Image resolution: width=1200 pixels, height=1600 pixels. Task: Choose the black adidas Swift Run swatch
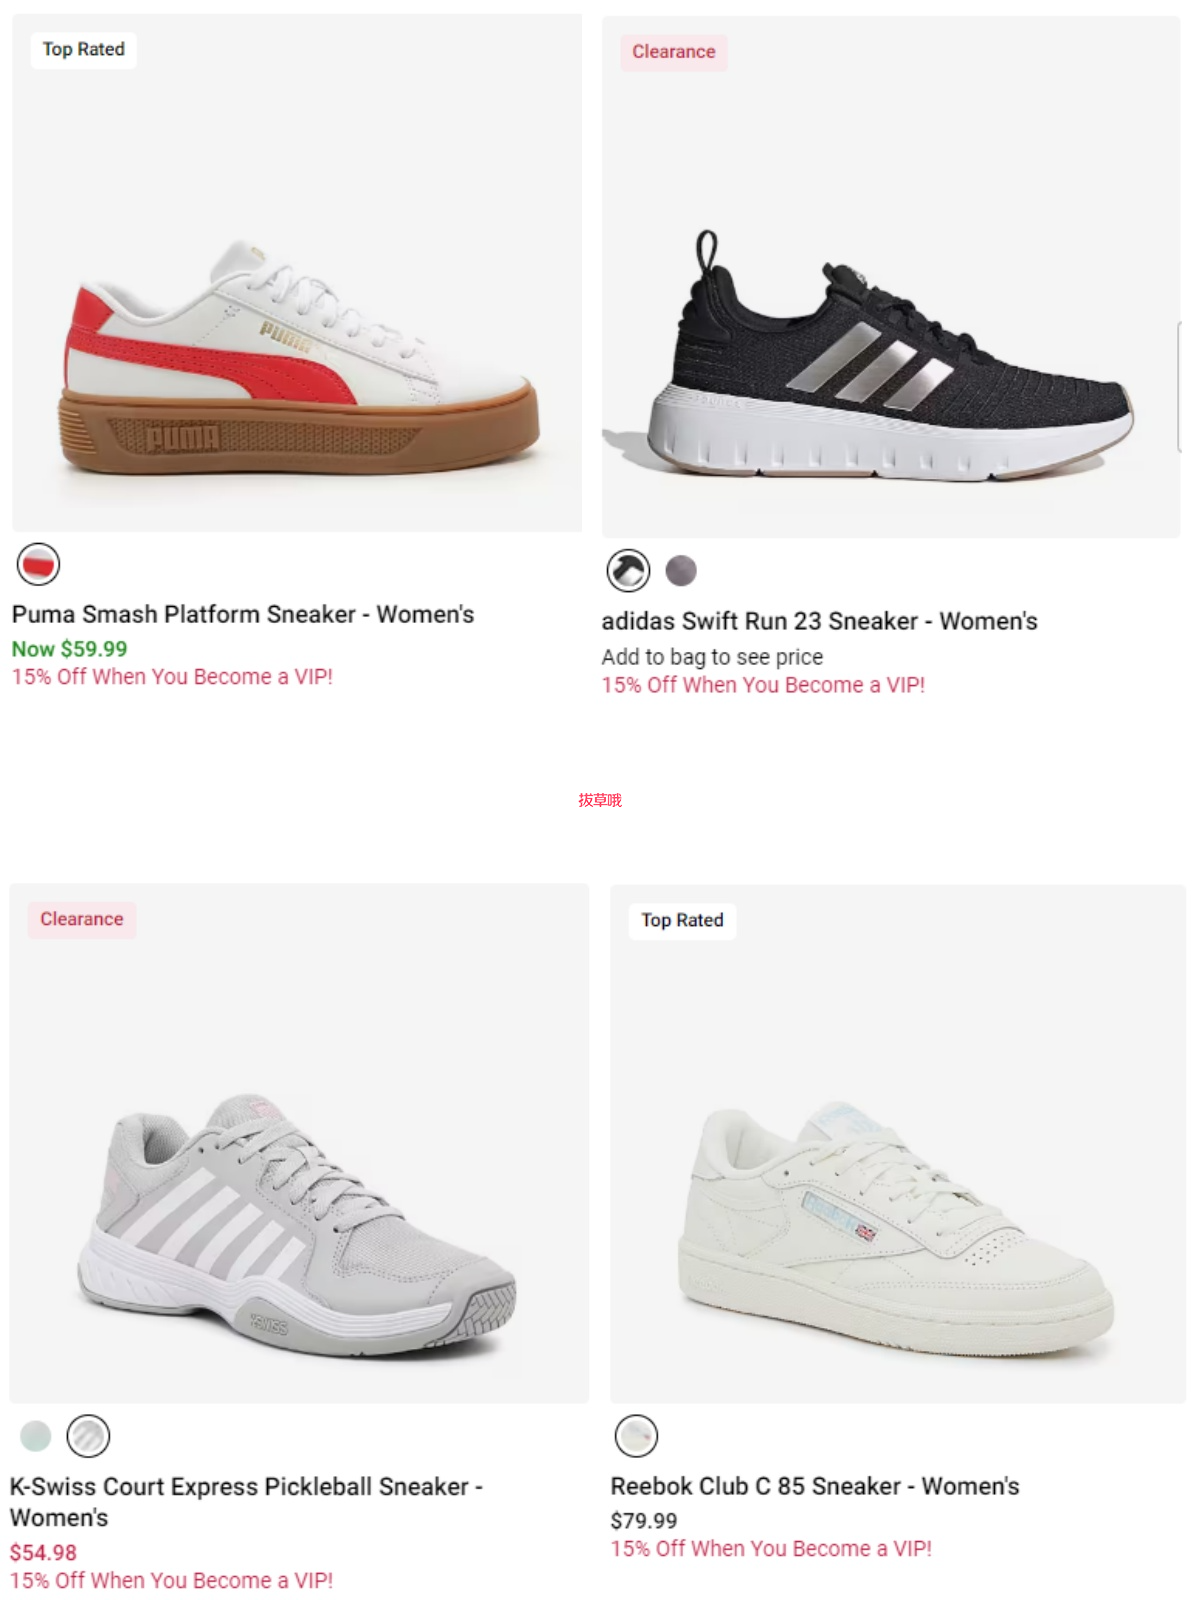tap(629, 571)
